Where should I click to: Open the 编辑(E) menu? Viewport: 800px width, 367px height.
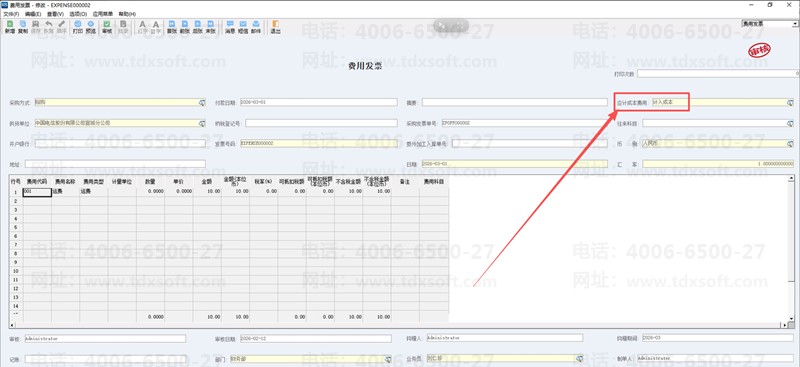click(x=33, y=14)
